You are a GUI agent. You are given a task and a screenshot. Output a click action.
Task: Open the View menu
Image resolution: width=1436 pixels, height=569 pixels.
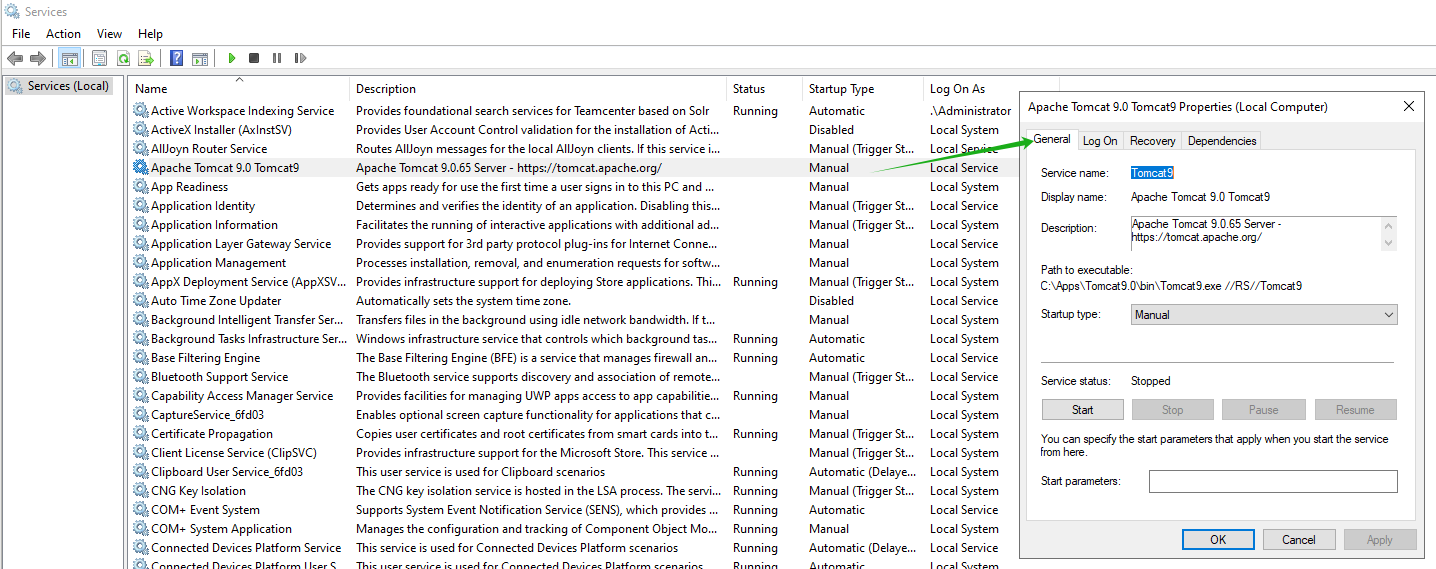[x=110, y=34]
